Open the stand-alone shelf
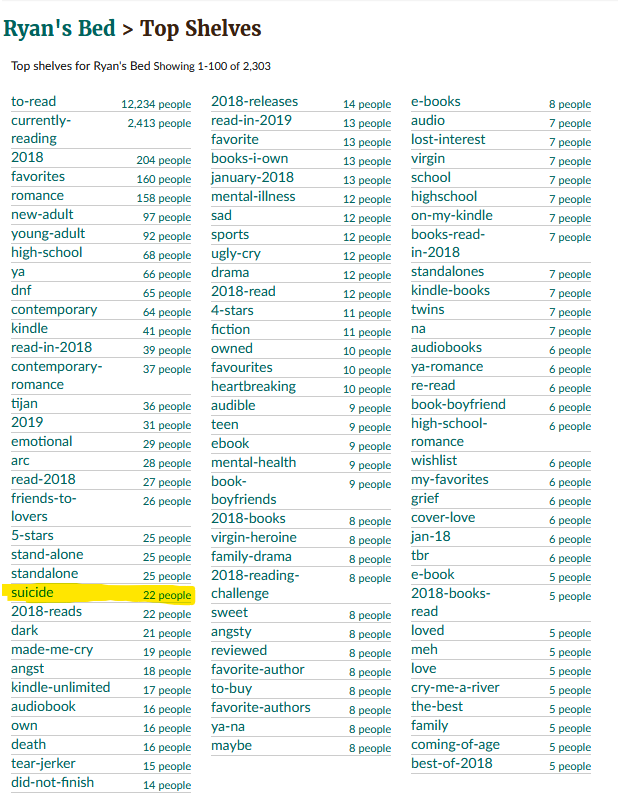The image size is (618, 797). point(47,555)
